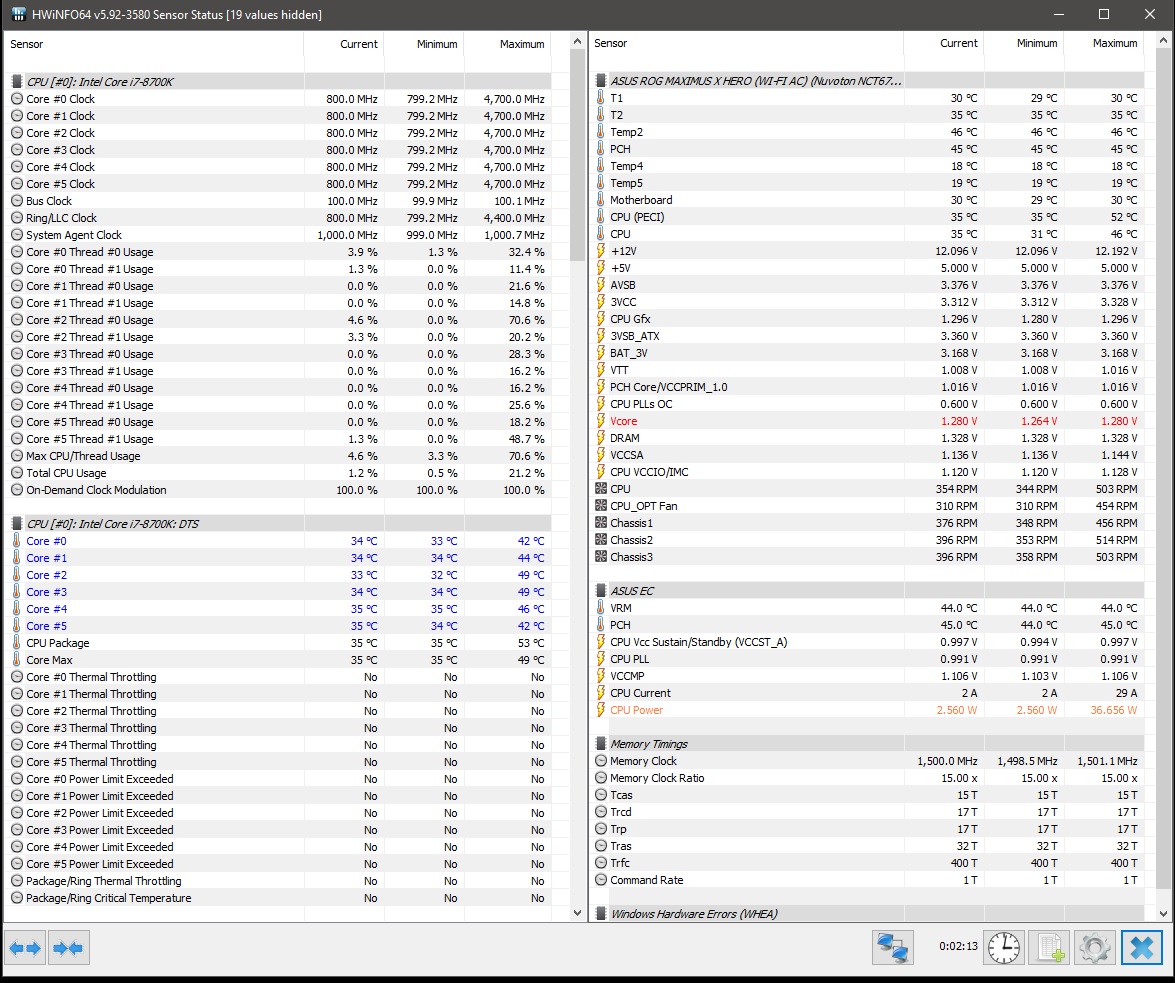Click right panel Maximum column header

tap(1104, 43)
